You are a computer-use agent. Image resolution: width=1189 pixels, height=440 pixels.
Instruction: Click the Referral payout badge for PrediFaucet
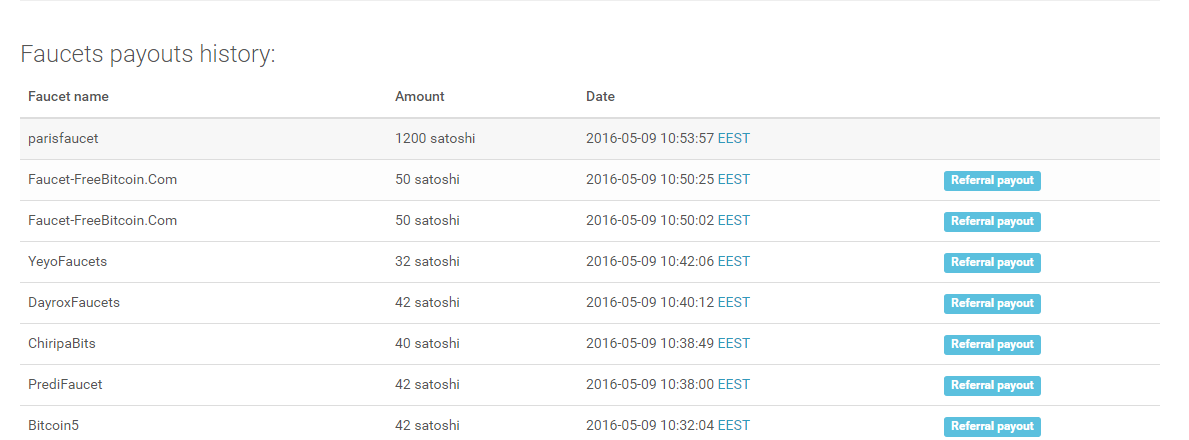point(991,385)
